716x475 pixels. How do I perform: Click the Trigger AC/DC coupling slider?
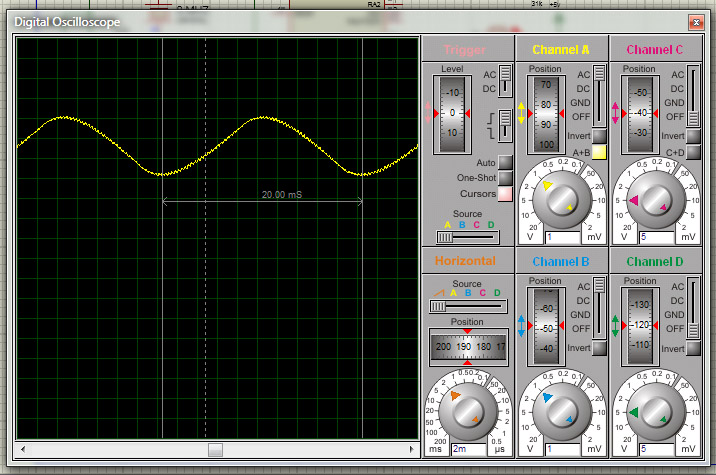point(505,81)
